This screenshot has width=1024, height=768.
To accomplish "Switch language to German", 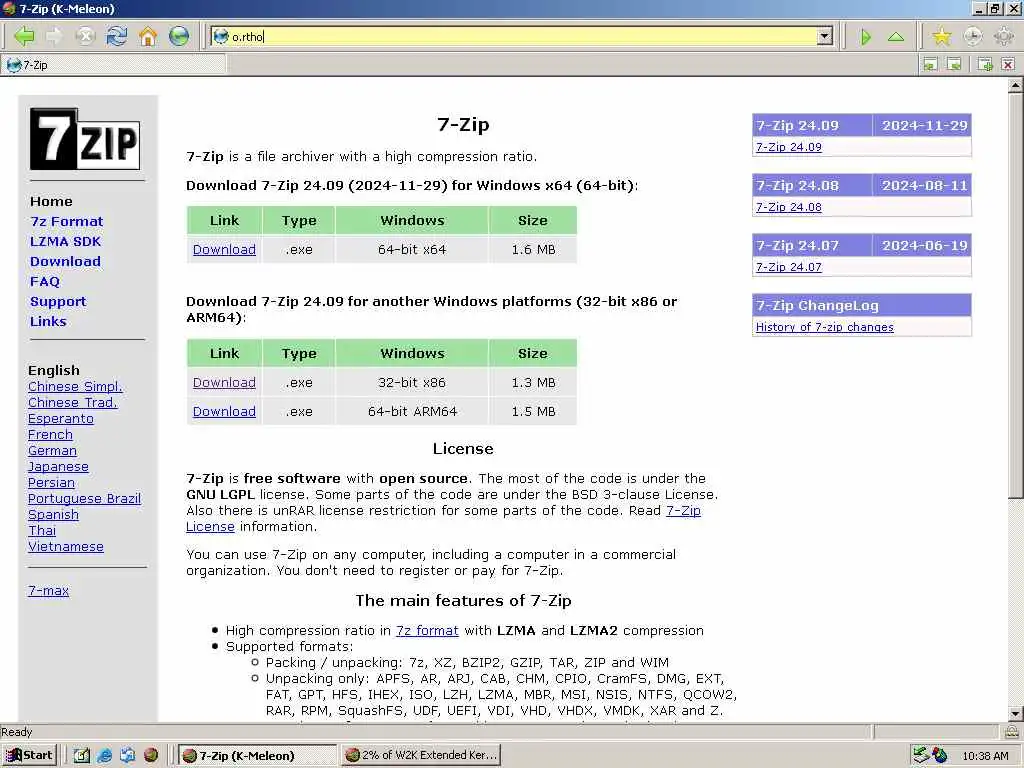I will coord(52,451).
